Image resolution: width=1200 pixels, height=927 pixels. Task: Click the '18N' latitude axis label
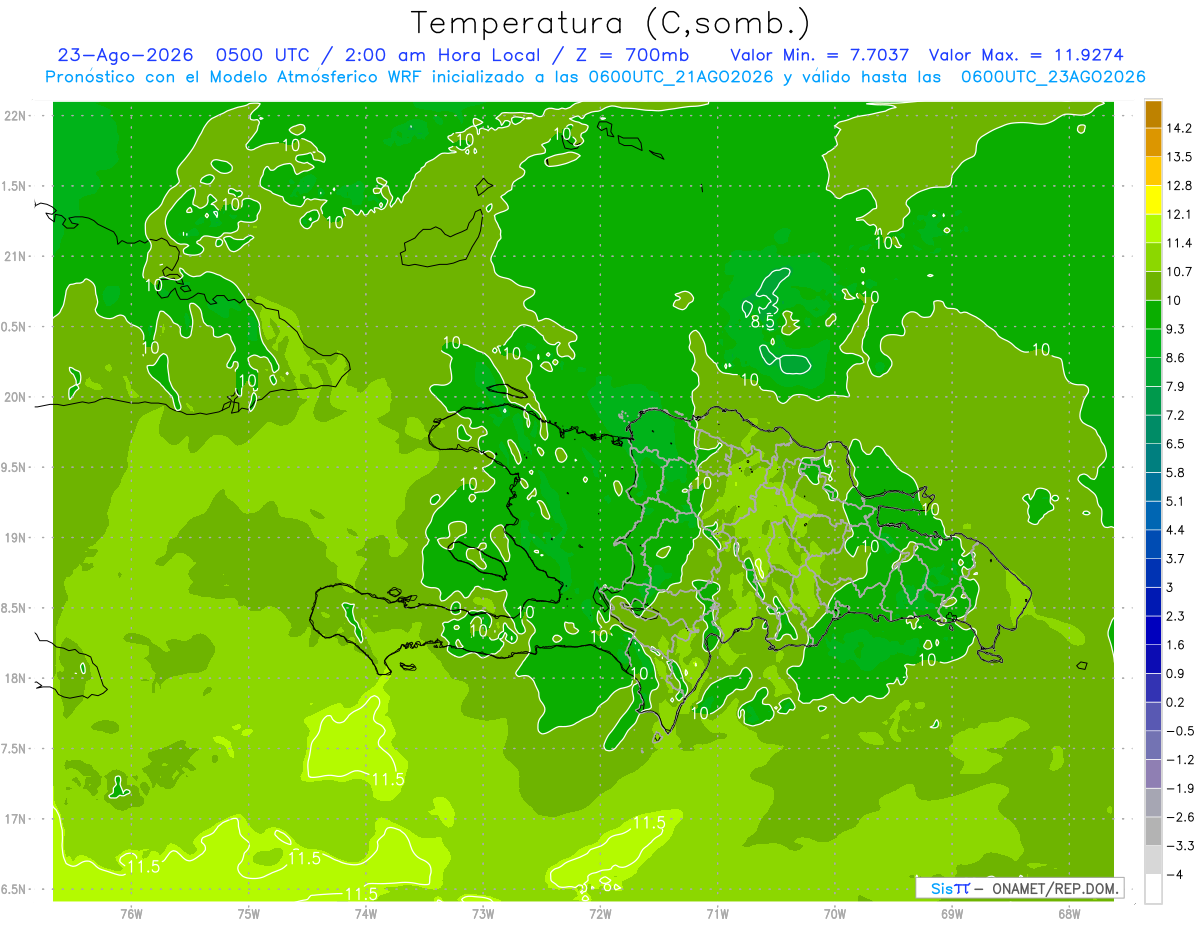pos(16,678)
